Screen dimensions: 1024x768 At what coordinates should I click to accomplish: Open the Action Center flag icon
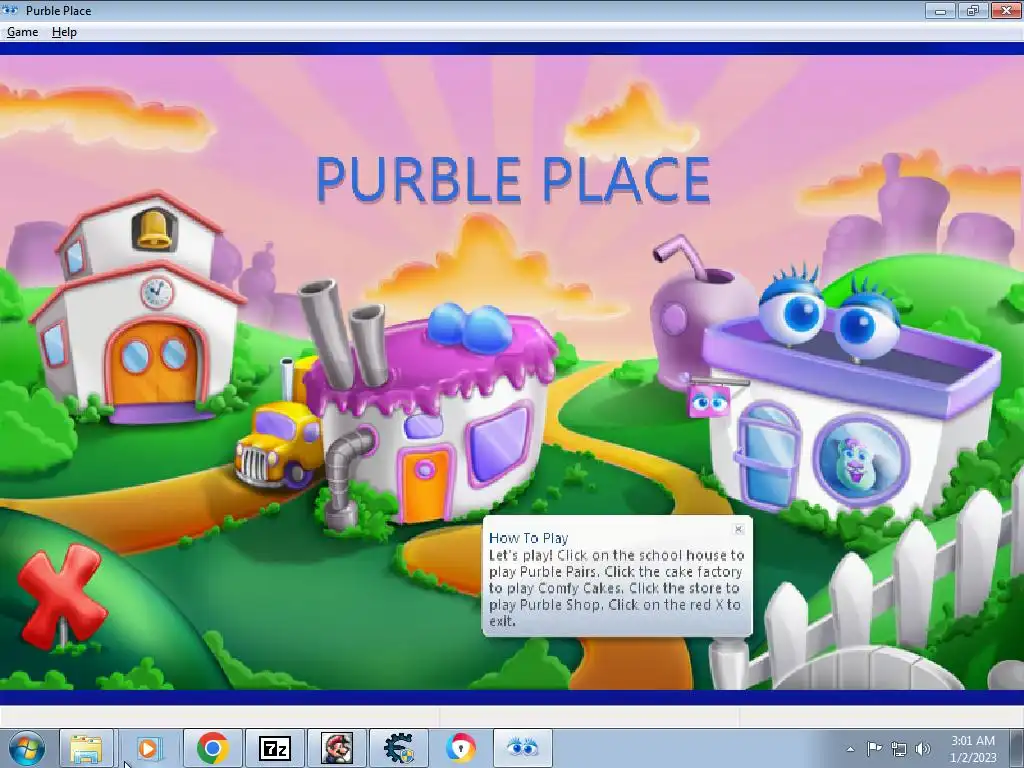(x=874, y=748)
